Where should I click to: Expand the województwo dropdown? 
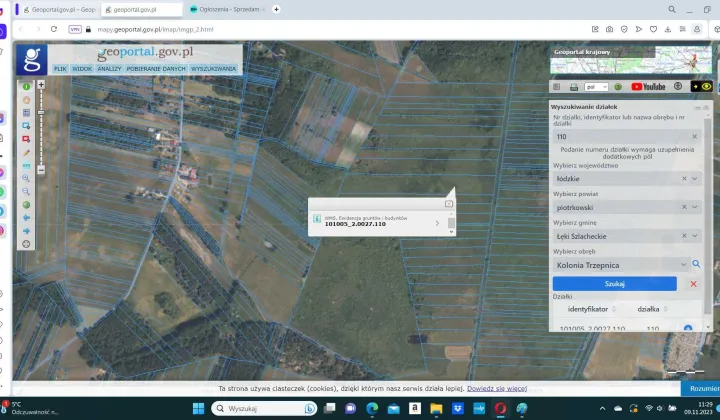click(x=695, y=179)
